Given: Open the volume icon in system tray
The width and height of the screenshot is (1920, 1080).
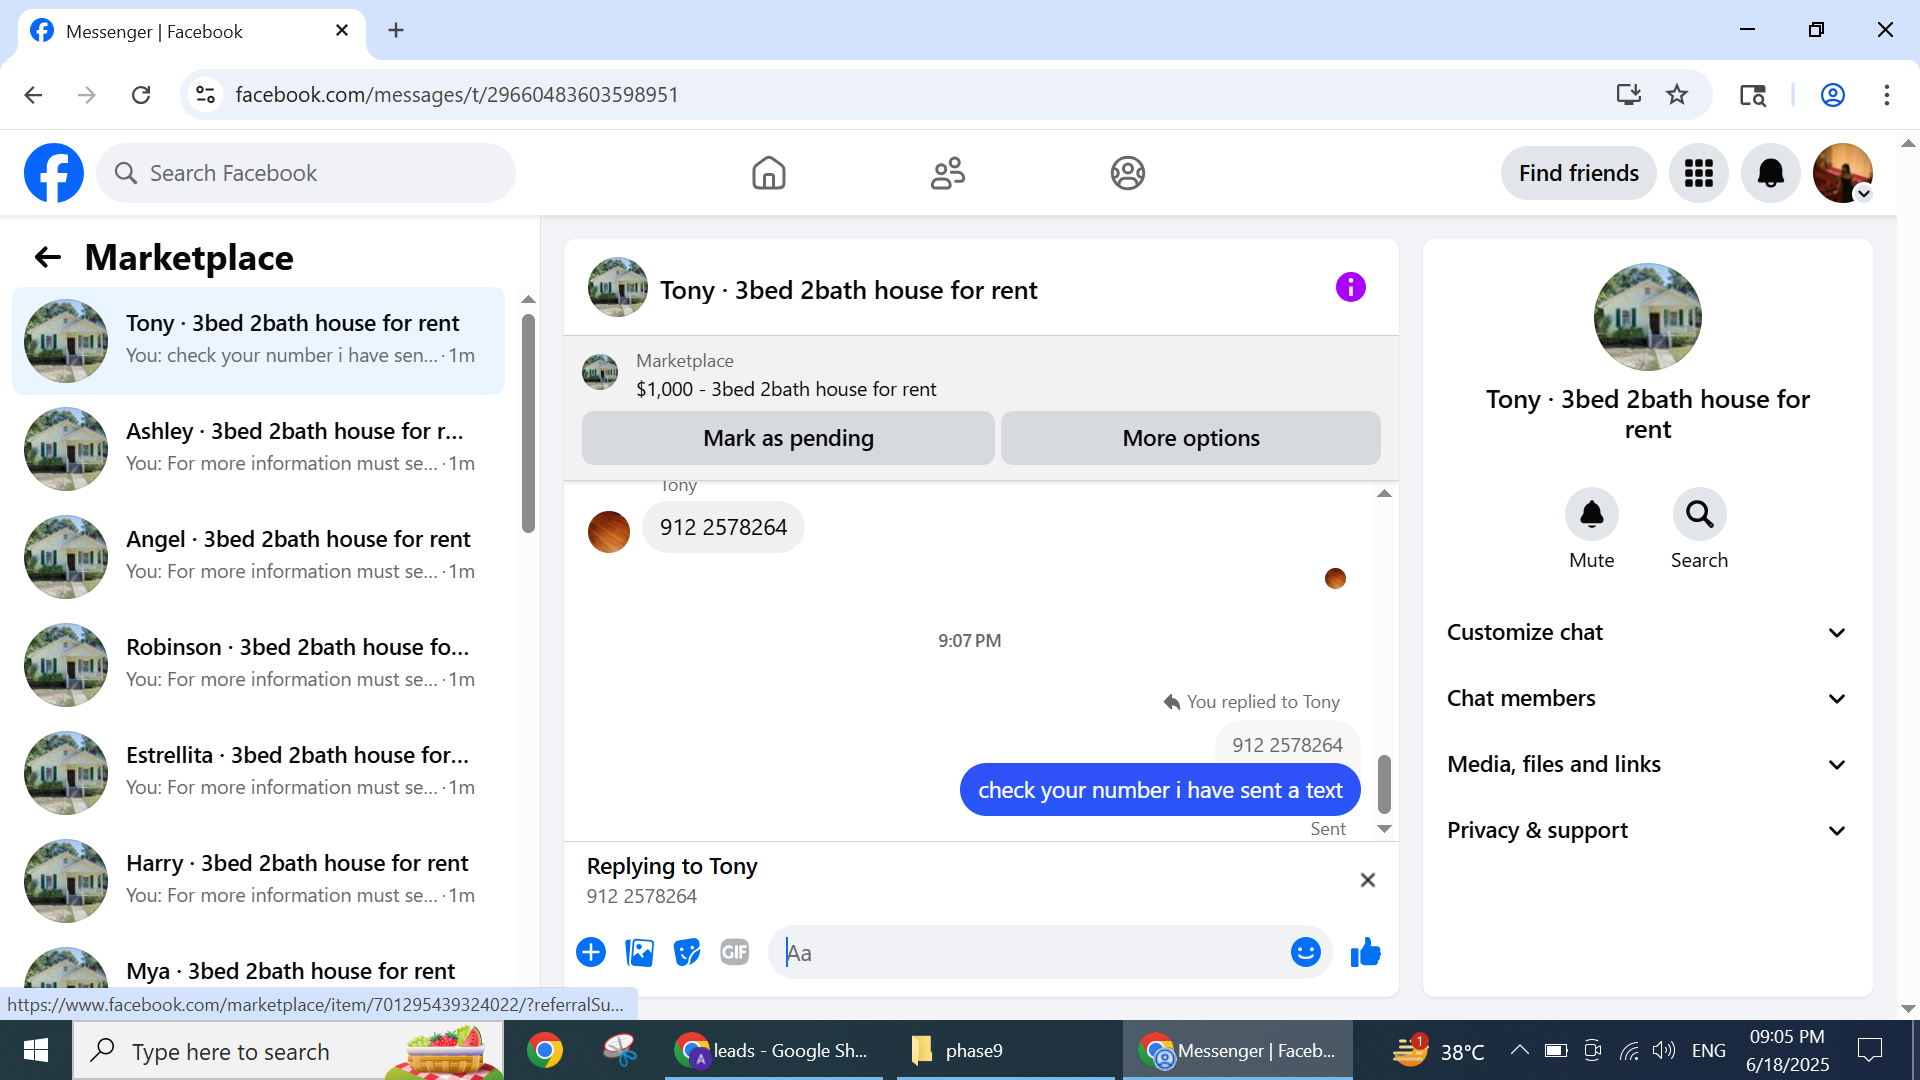Looking at the screenshot, I should [x=1663, y=1050].
